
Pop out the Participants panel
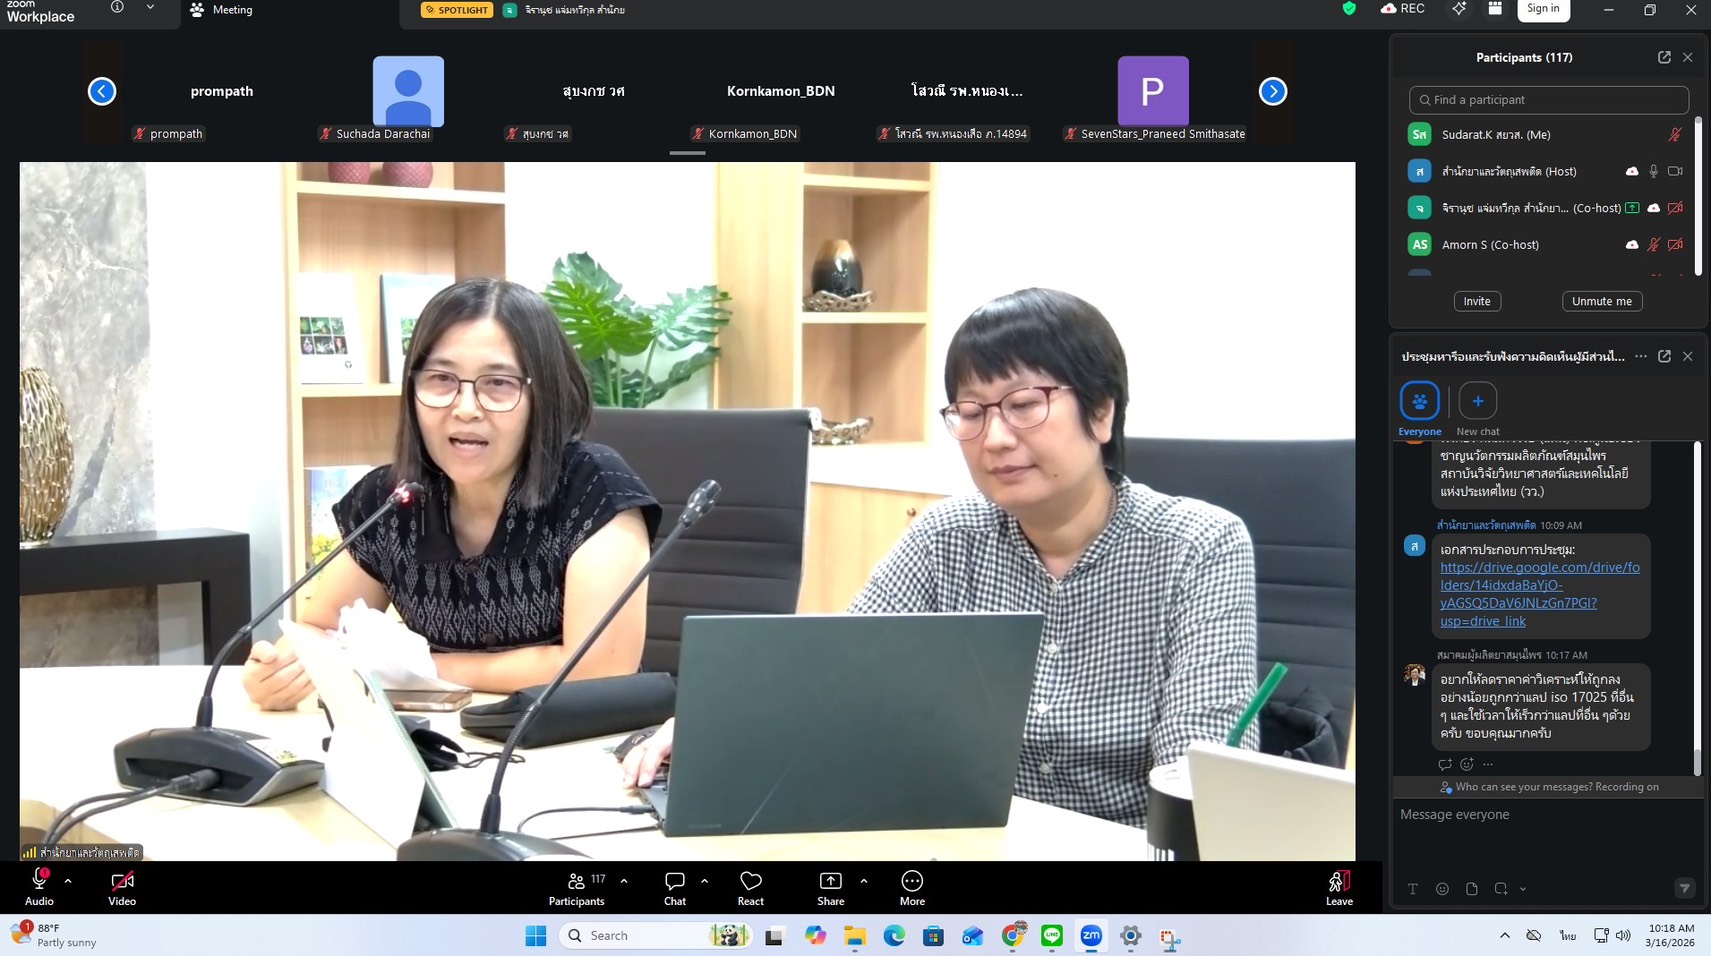coord(1664,57)
